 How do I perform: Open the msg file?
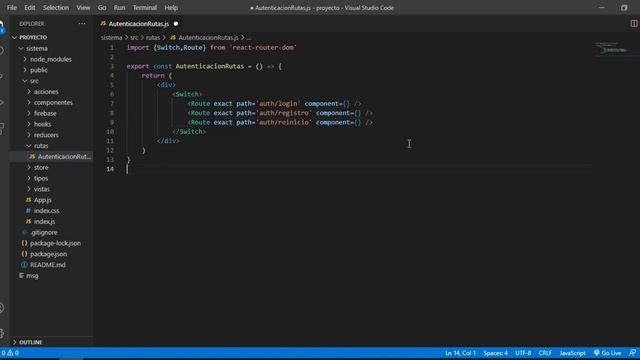pyautogui.click(x=32, y=276)
